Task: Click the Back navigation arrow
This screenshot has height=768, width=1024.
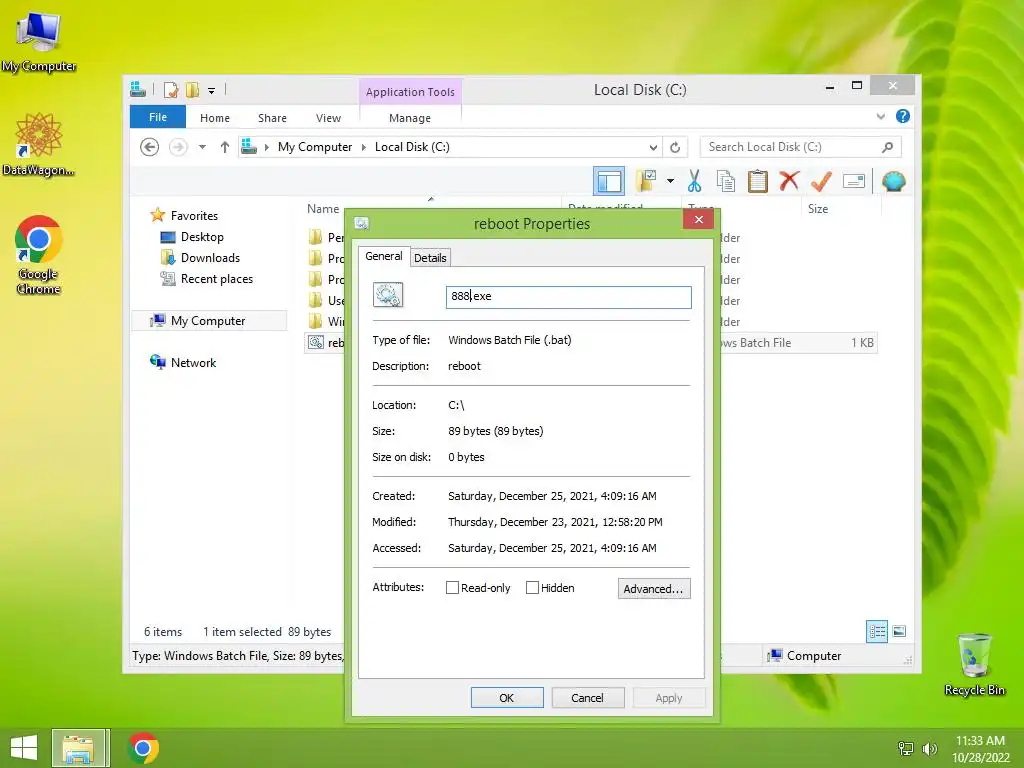Action: (x=150, y=147)
